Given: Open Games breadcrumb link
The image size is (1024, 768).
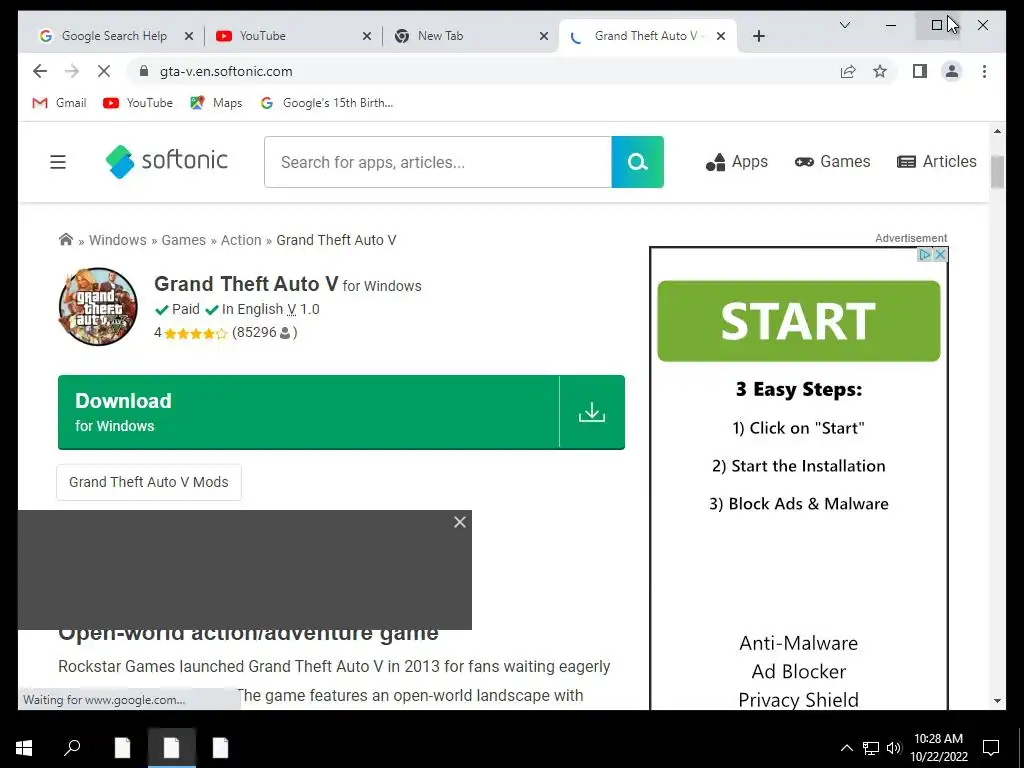Looking at the screenshot, I should pos(184,240).
